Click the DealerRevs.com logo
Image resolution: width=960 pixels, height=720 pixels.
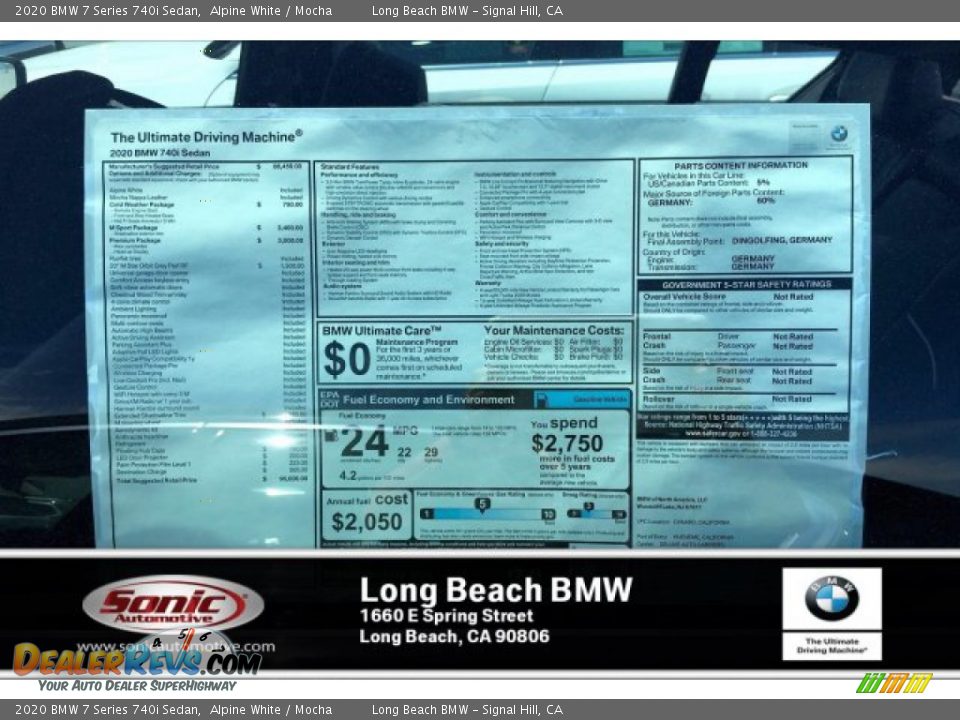tap(138, 659)
